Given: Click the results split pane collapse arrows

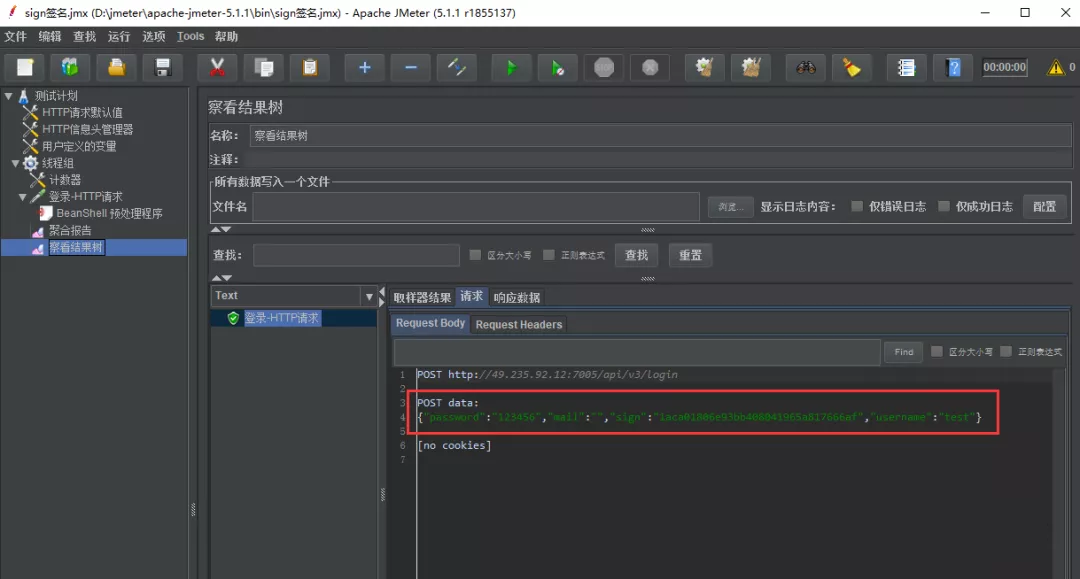Looking at the screenshot, I should (x=382, y=297).
